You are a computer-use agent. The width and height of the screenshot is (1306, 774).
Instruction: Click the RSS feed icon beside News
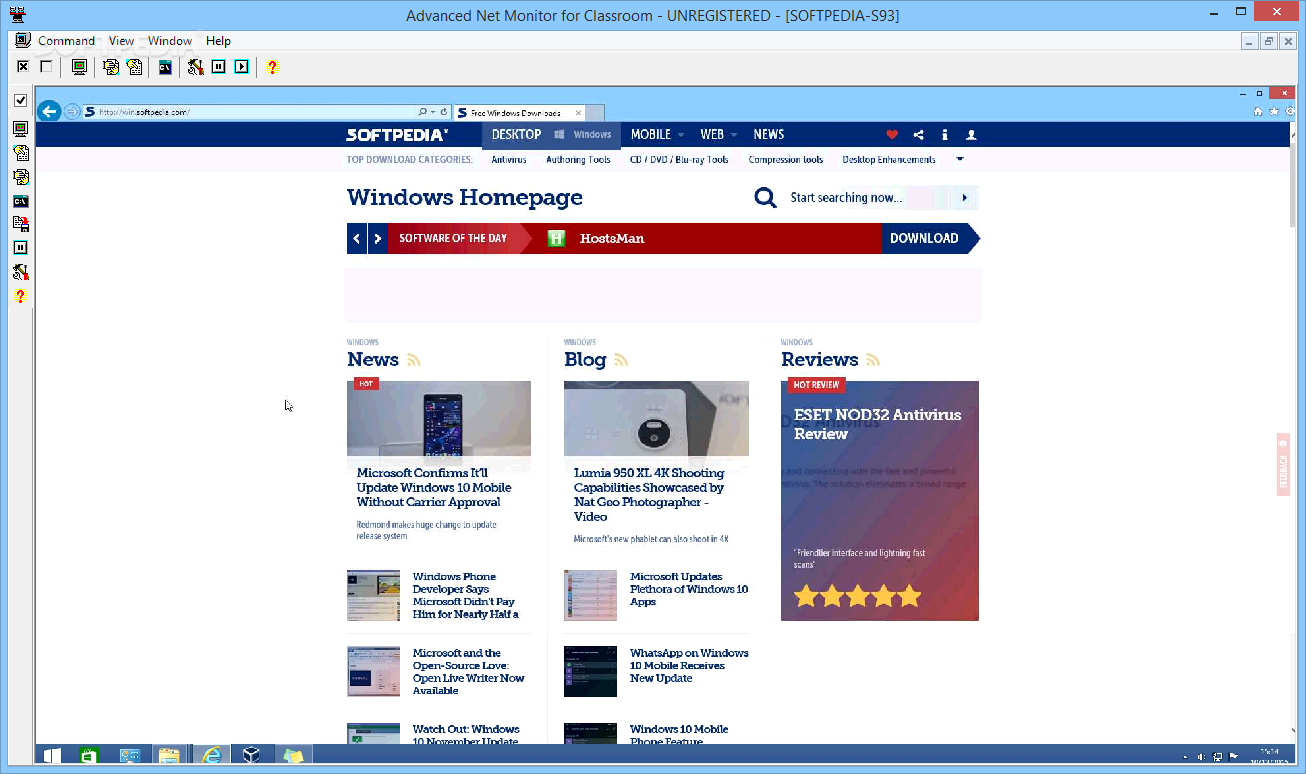(414, 360)
